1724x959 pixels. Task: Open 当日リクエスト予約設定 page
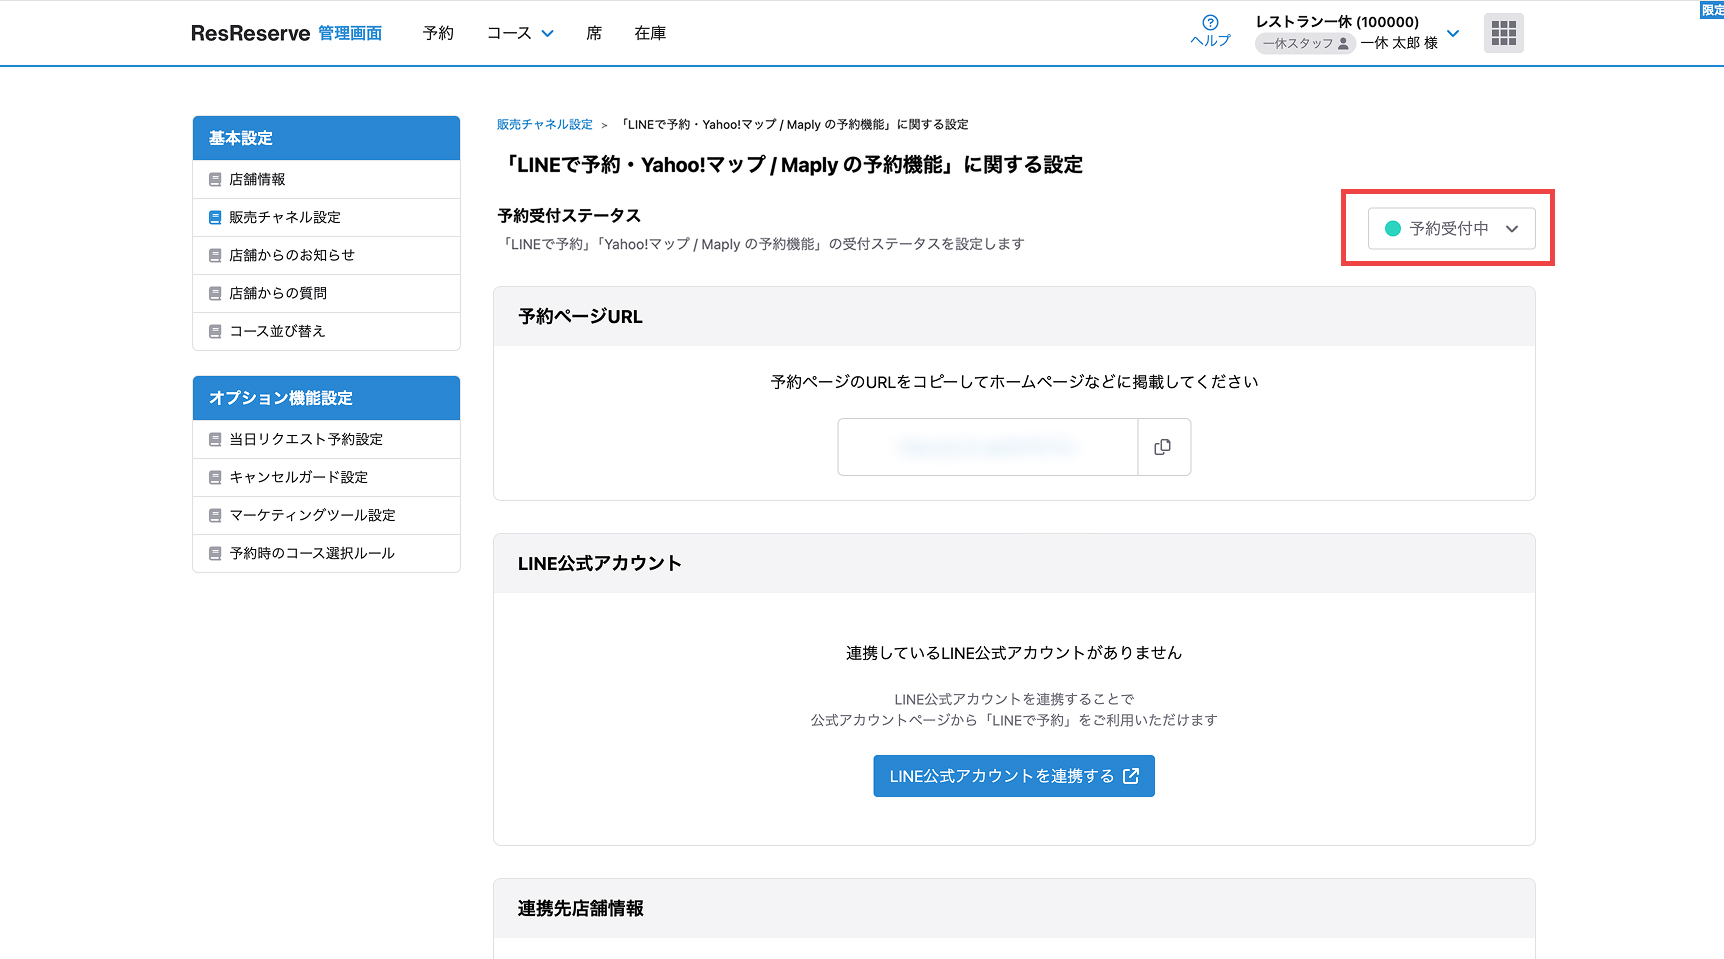pyautogui.click(x=326, y=440)
